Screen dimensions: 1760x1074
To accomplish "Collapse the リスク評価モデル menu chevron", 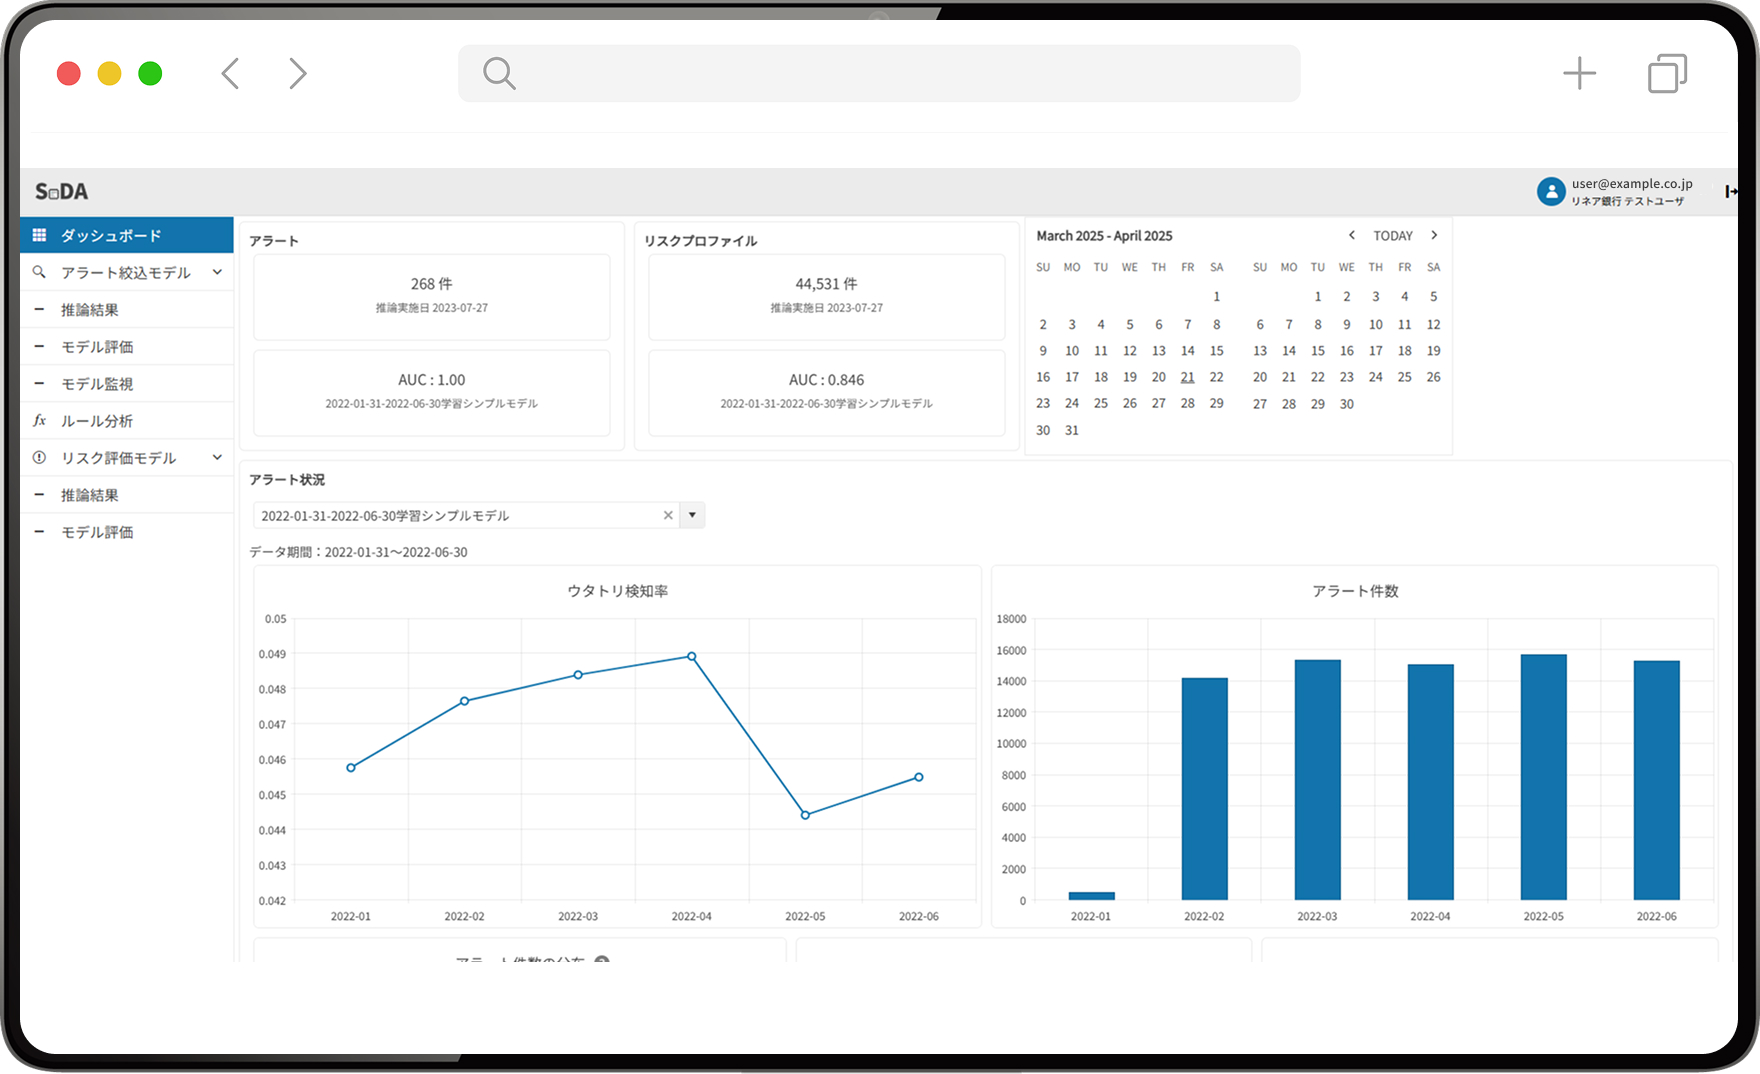I will point(217,457).
